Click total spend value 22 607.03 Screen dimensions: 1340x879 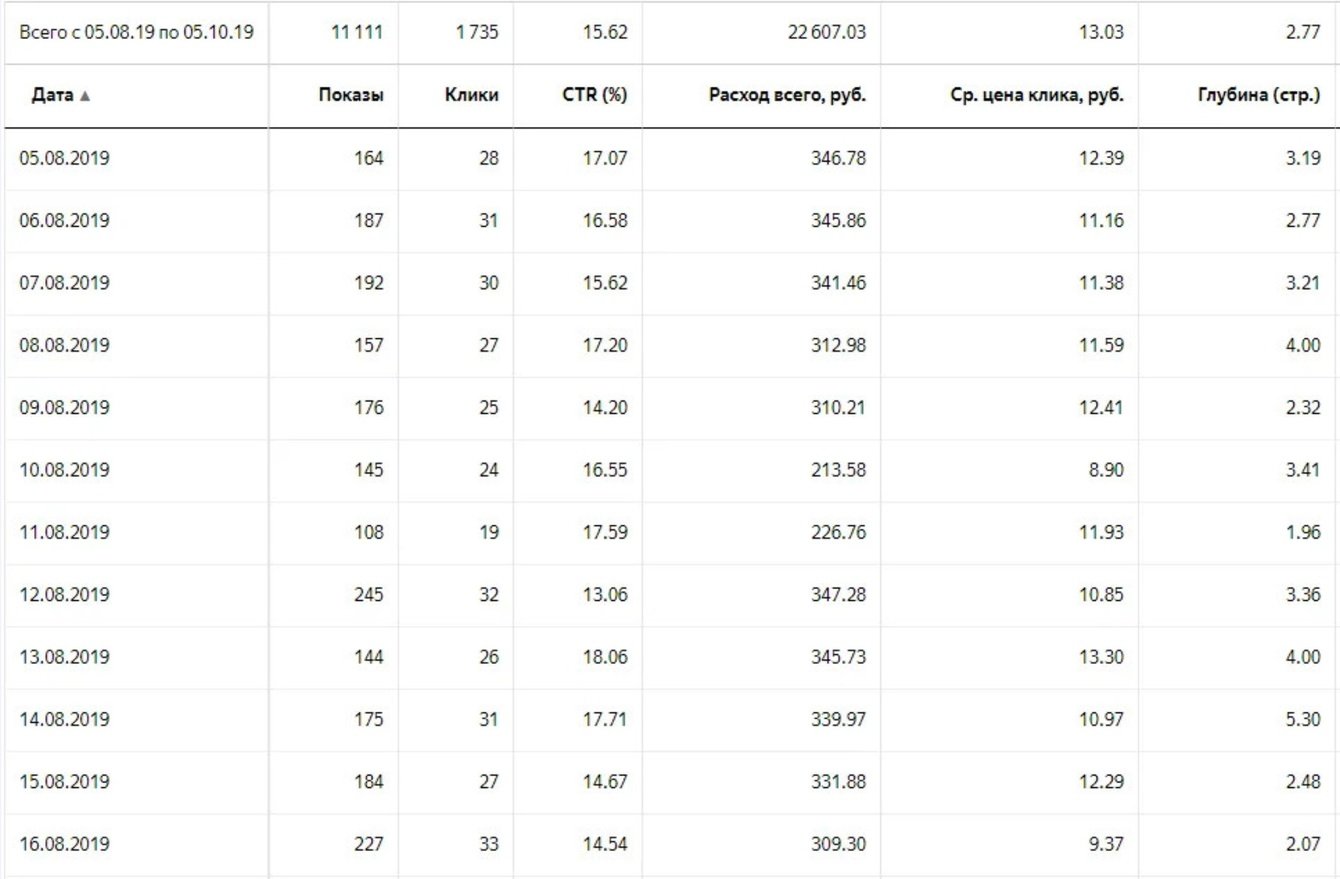click(826, 32)
